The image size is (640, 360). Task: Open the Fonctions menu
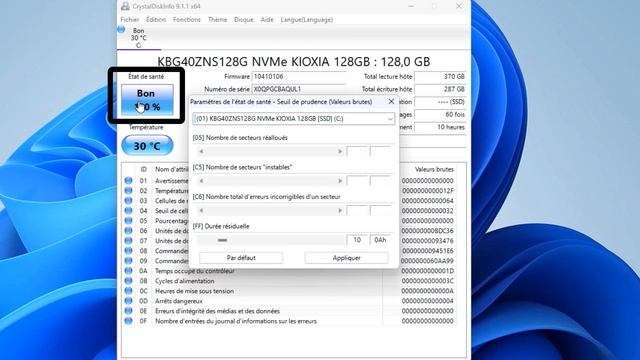tap(187, 20)
